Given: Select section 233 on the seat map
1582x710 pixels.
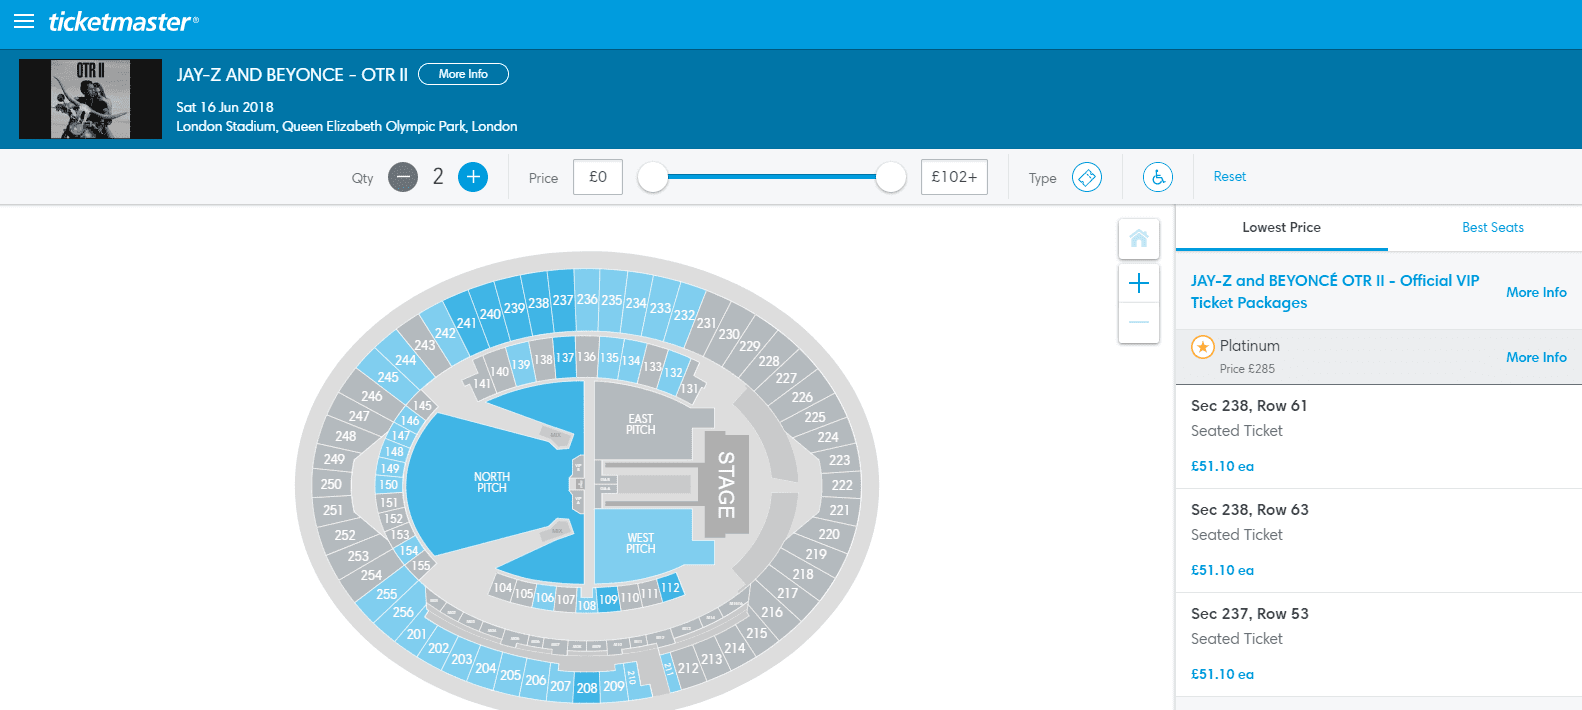Looking at the screenshot, I should pyautogui.click(x=660, y=308).
